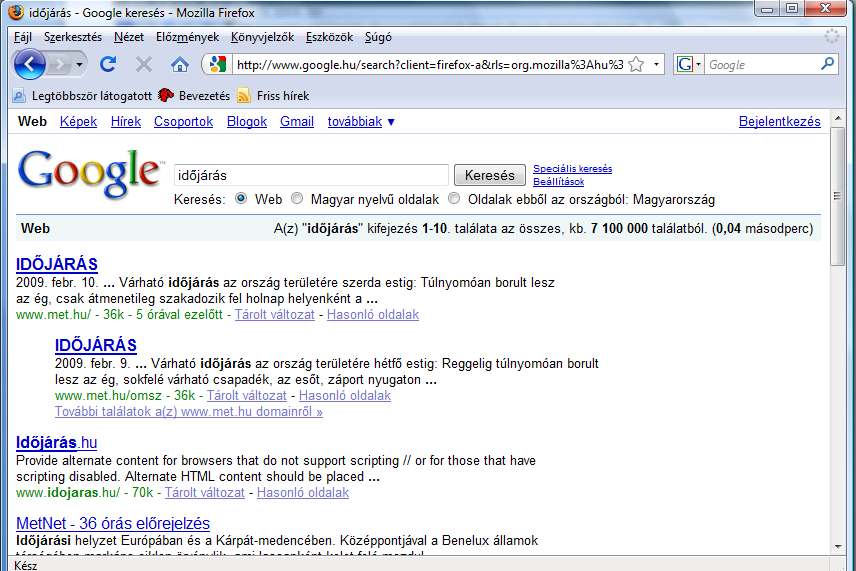Click the bookmarks feed icon beside Friss hírek
The width and height of the screenshot is (856, 571).
point(244,96)
